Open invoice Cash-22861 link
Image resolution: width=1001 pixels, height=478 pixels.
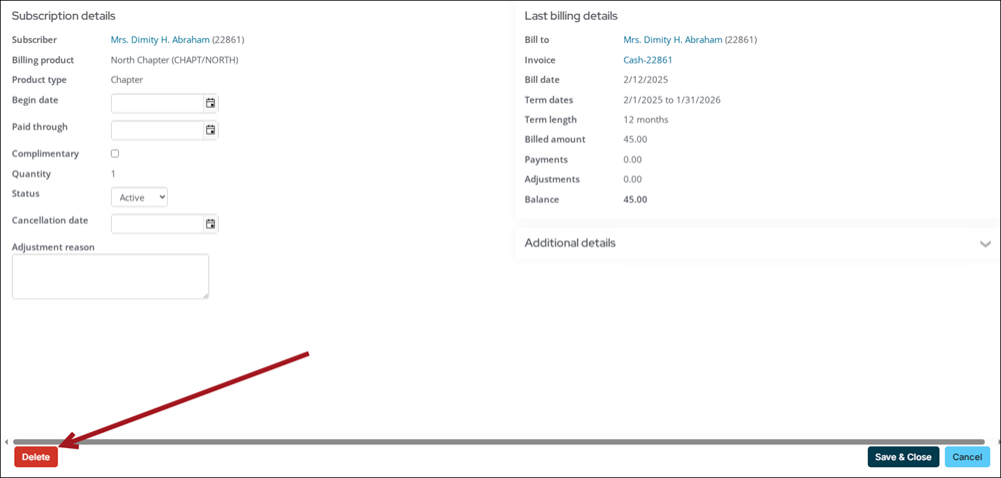click(x=647, y=60)
